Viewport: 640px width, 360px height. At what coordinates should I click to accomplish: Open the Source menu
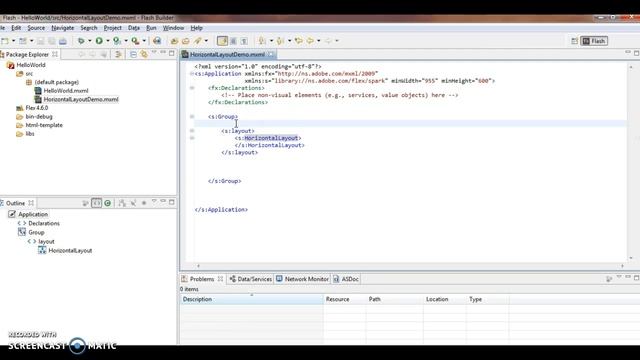click(x=36, y=28)
